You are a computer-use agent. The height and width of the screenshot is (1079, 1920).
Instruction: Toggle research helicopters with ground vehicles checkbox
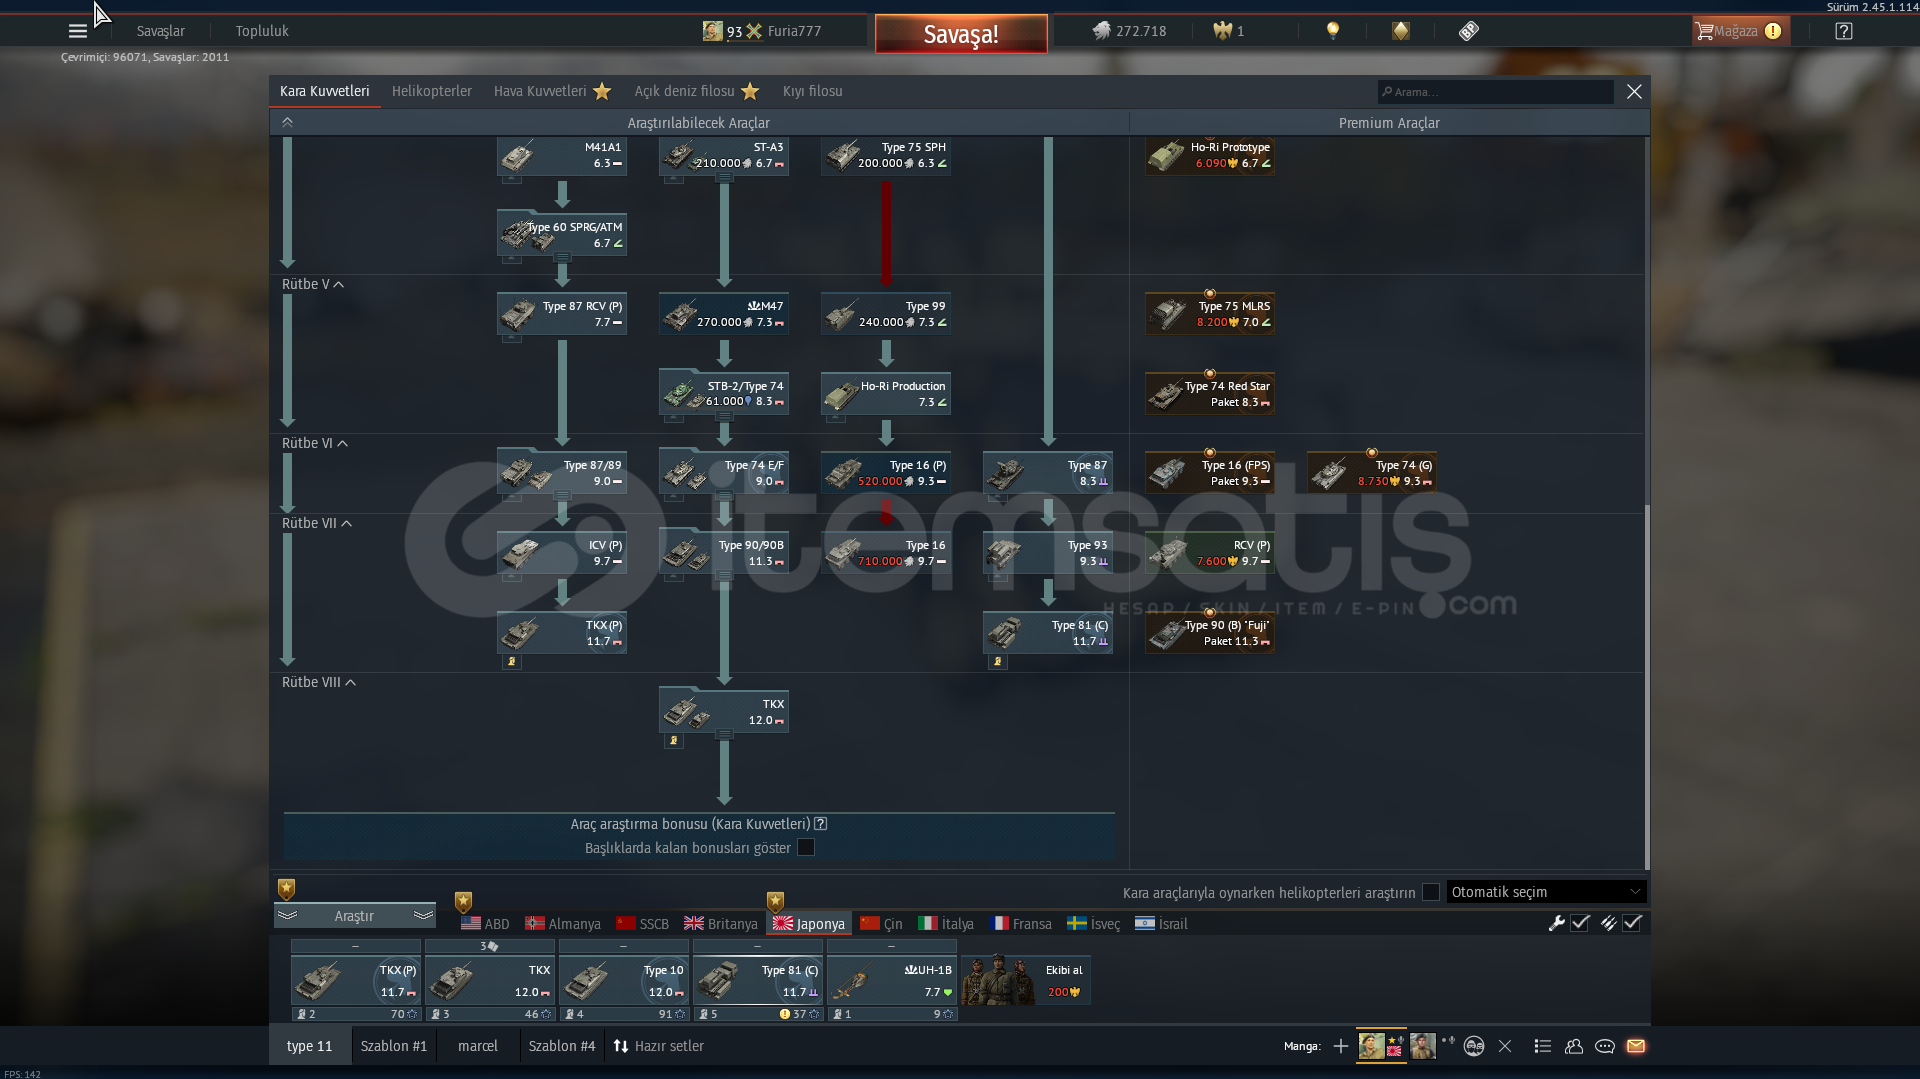click(x=1431, y=892)
